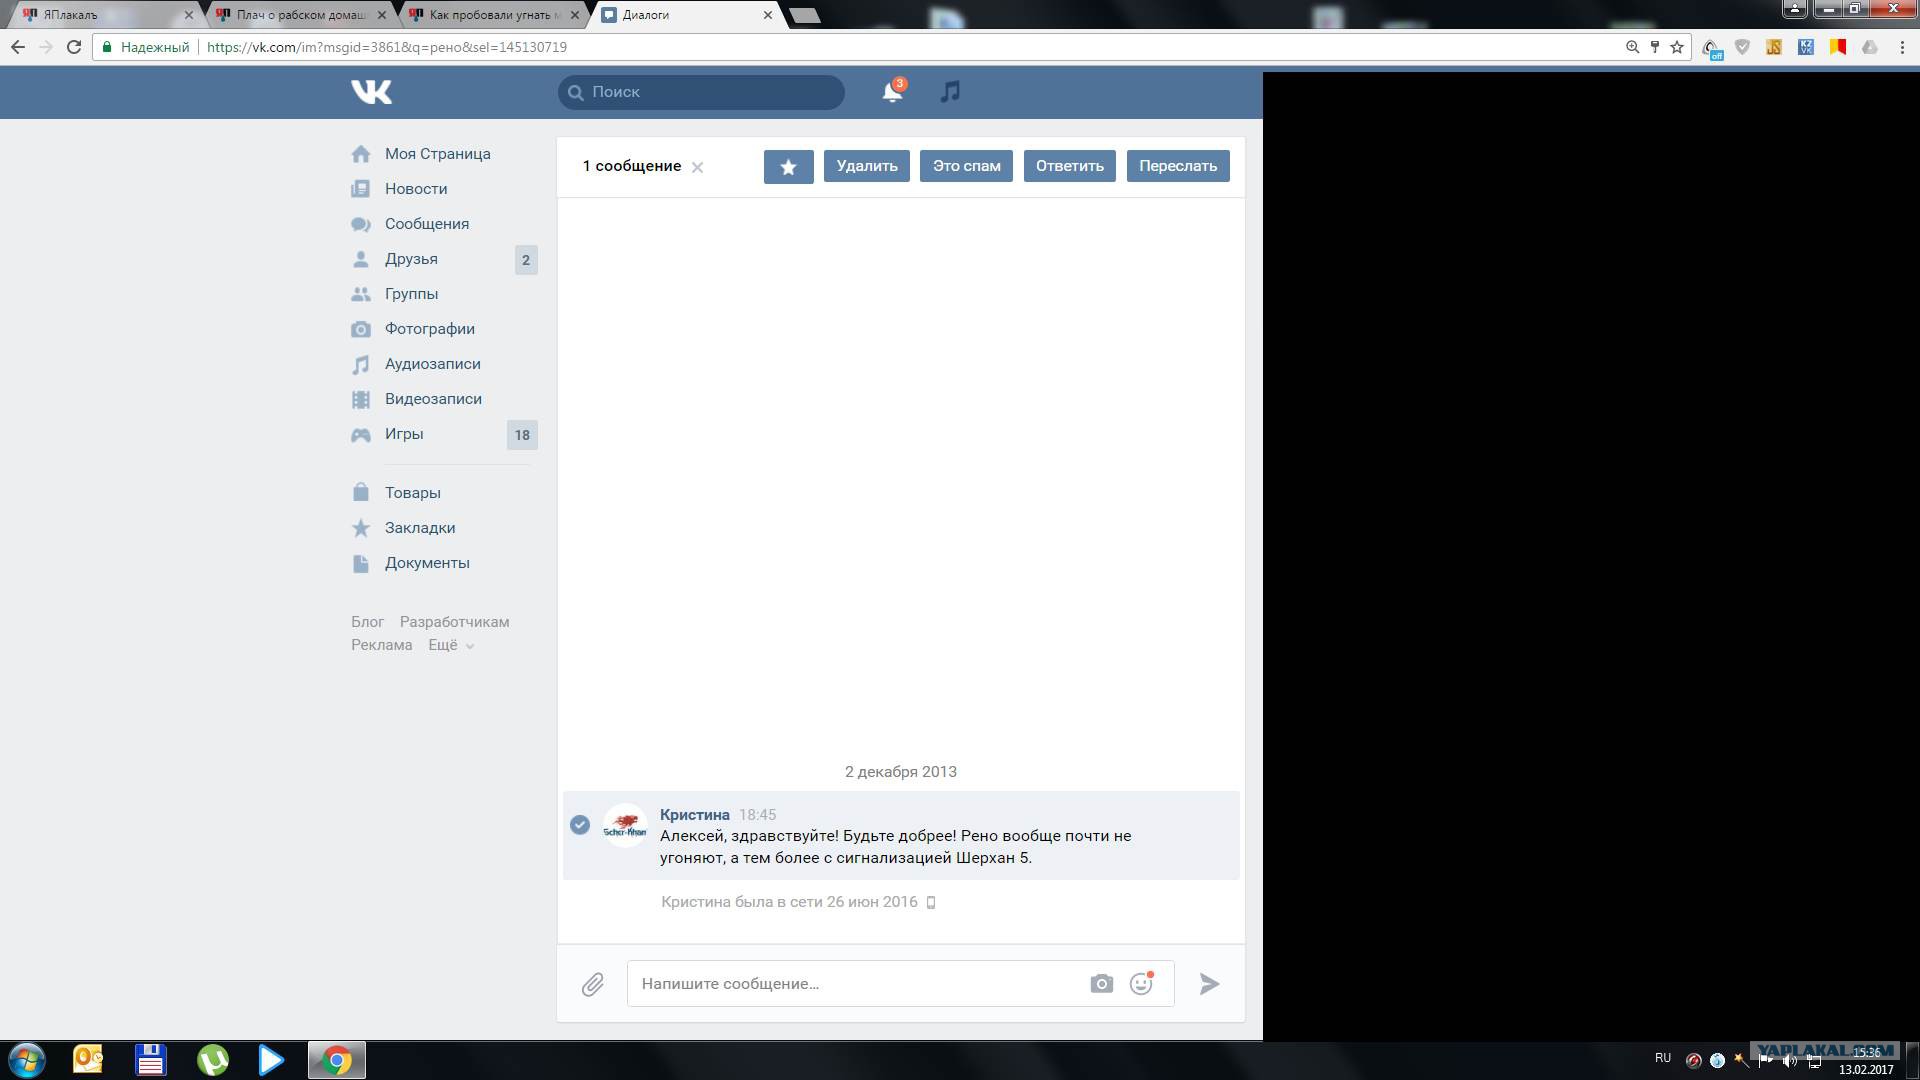Image resolution: width=1920 pixels, height=1080 pixels.
Task: Click the 'Надежный' secure site indicator
Action: 145,47
